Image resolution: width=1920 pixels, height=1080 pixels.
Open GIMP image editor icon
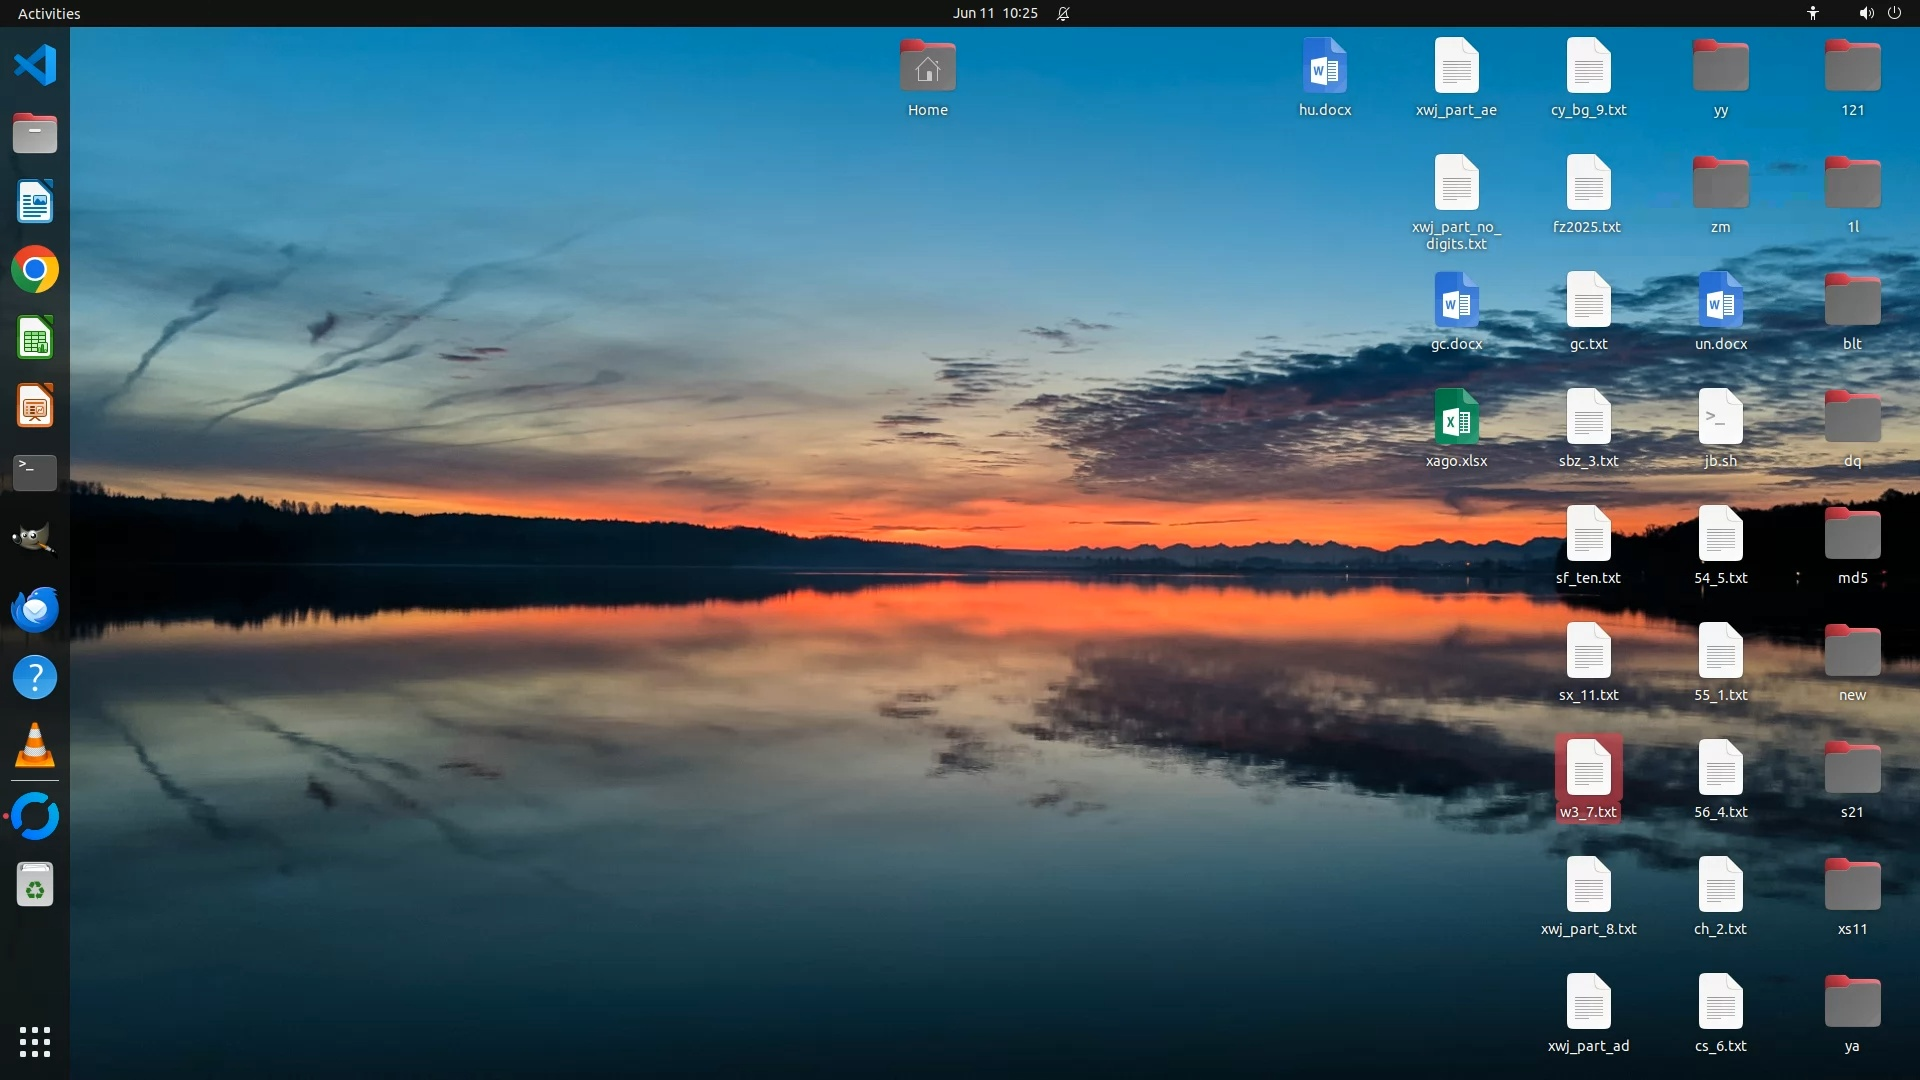(35, 540)
